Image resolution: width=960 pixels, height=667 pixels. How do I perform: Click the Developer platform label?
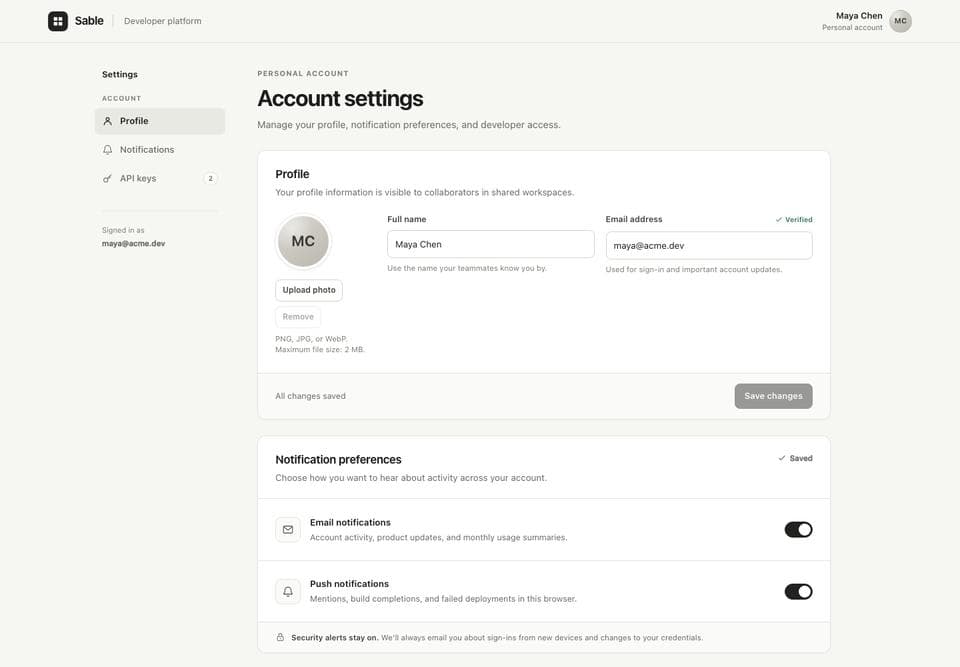tap(162, 21)
